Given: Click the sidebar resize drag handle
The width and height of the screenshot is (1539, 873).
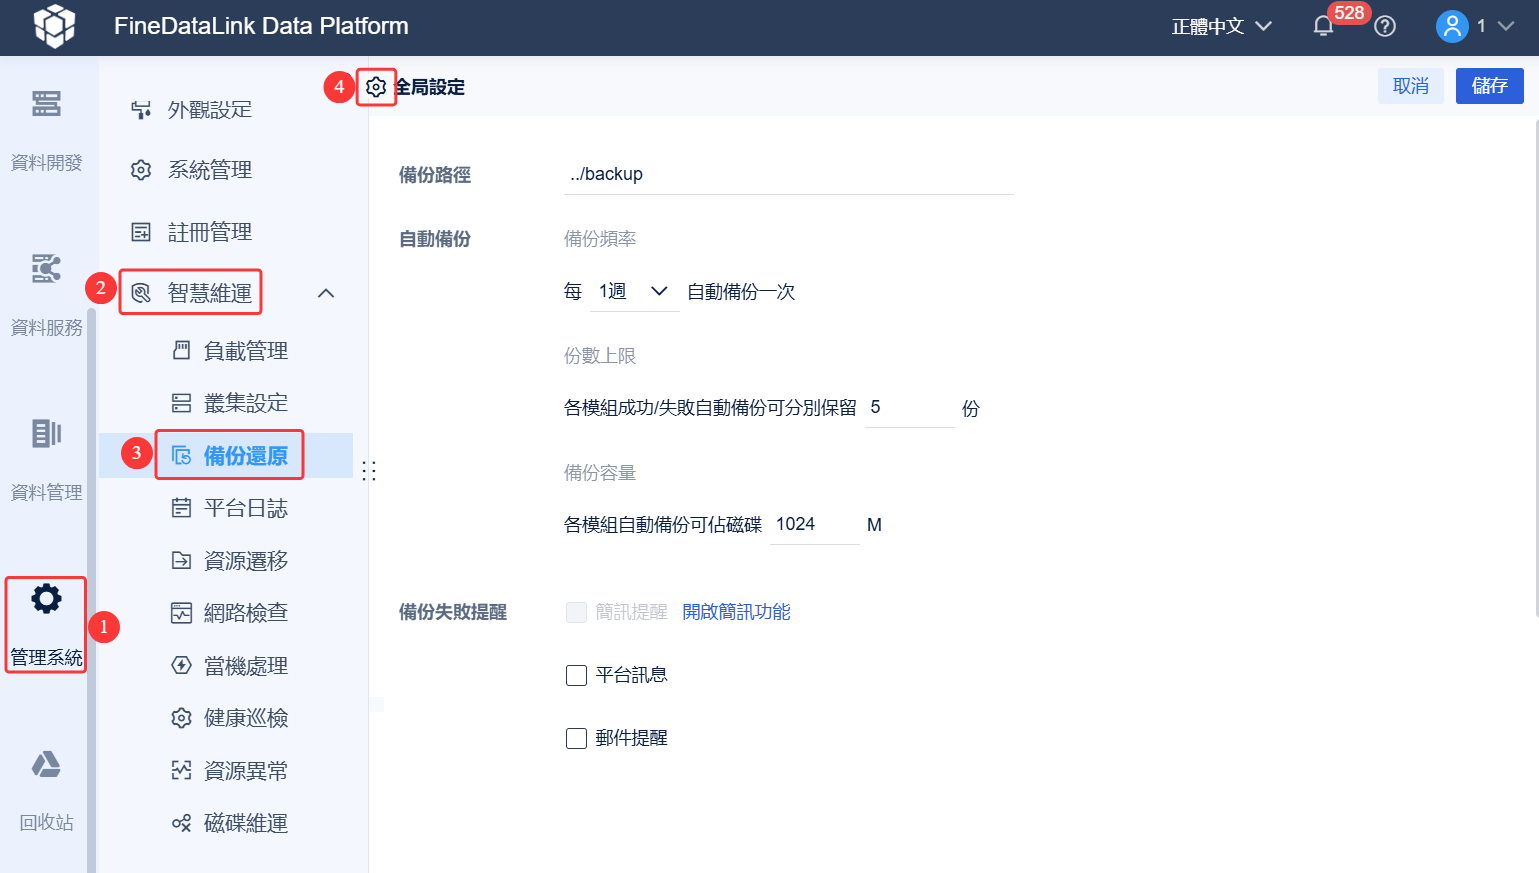Looking at the screenshot, I should point(369,471).
